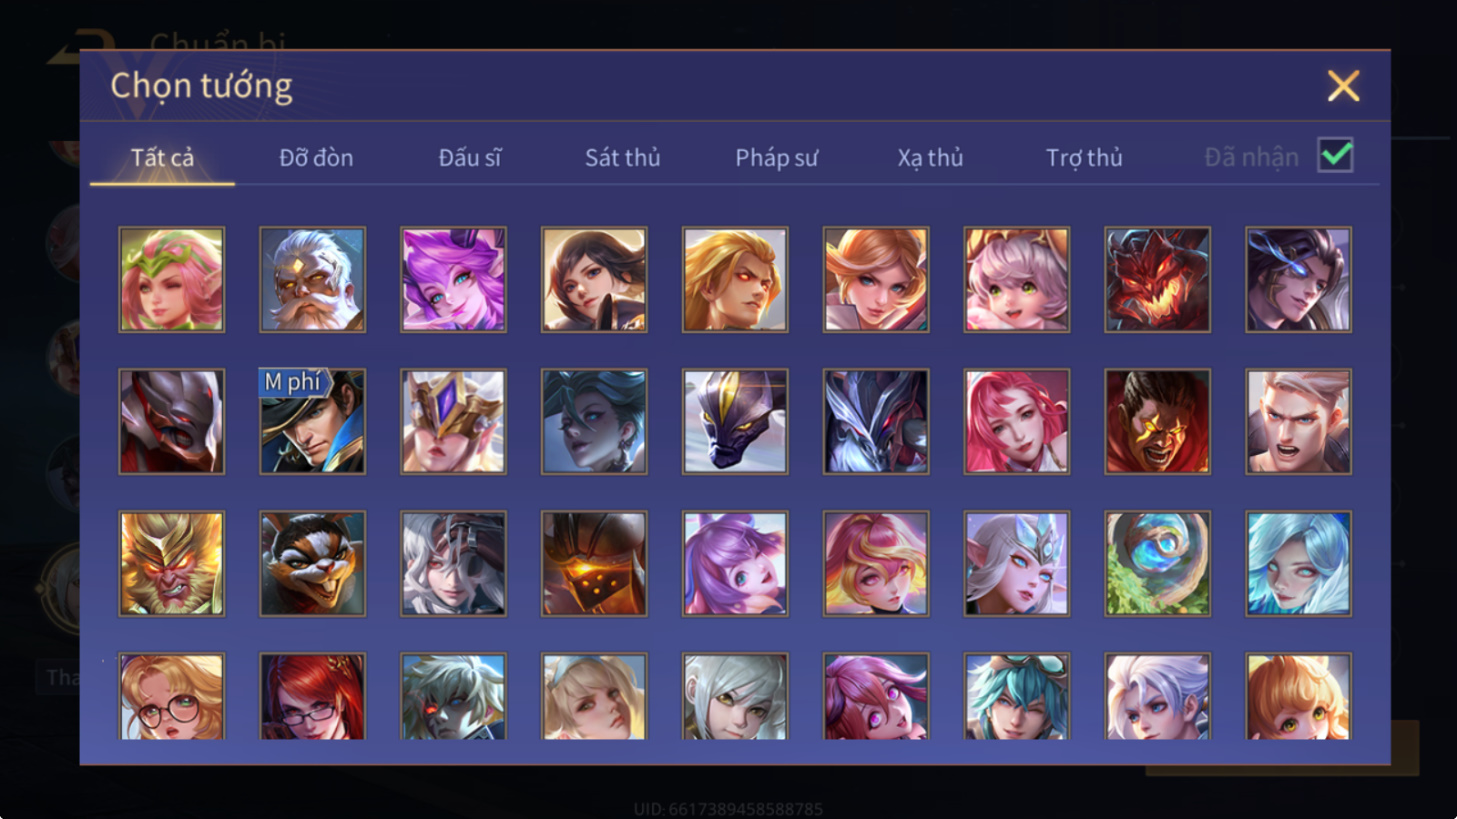Switch to the "Đỡ đòn" tab

tap(316, 157)
